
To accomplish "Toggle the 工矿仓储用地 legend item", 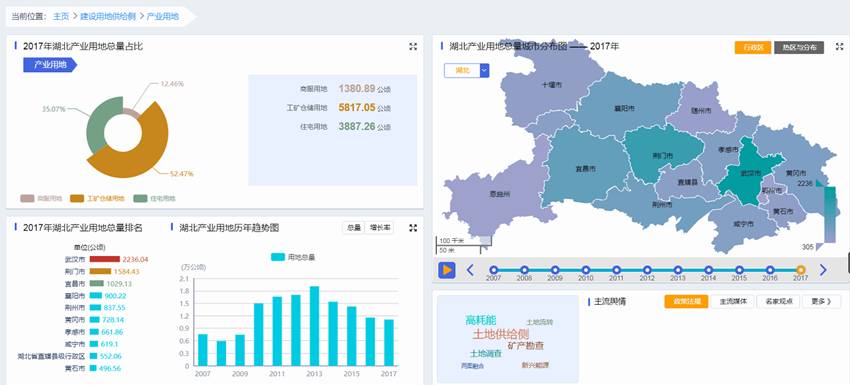I will (98, 198).
